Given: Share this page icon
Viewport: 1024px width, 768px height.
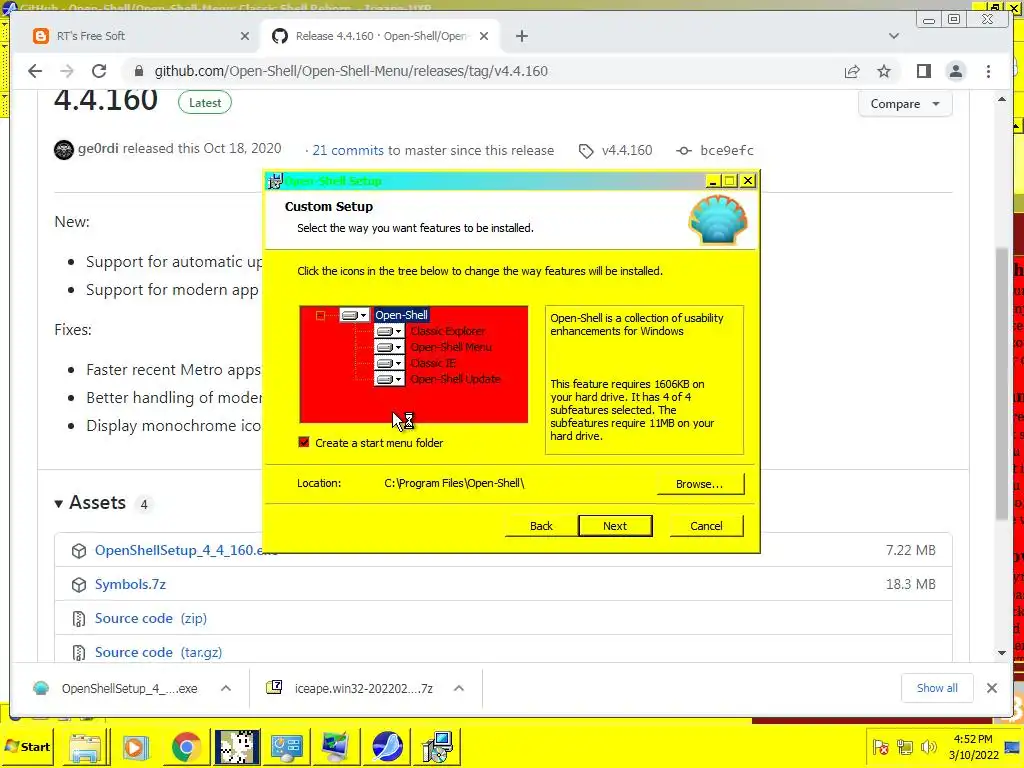Looking at the screenshot, I should tap(852, 71).
